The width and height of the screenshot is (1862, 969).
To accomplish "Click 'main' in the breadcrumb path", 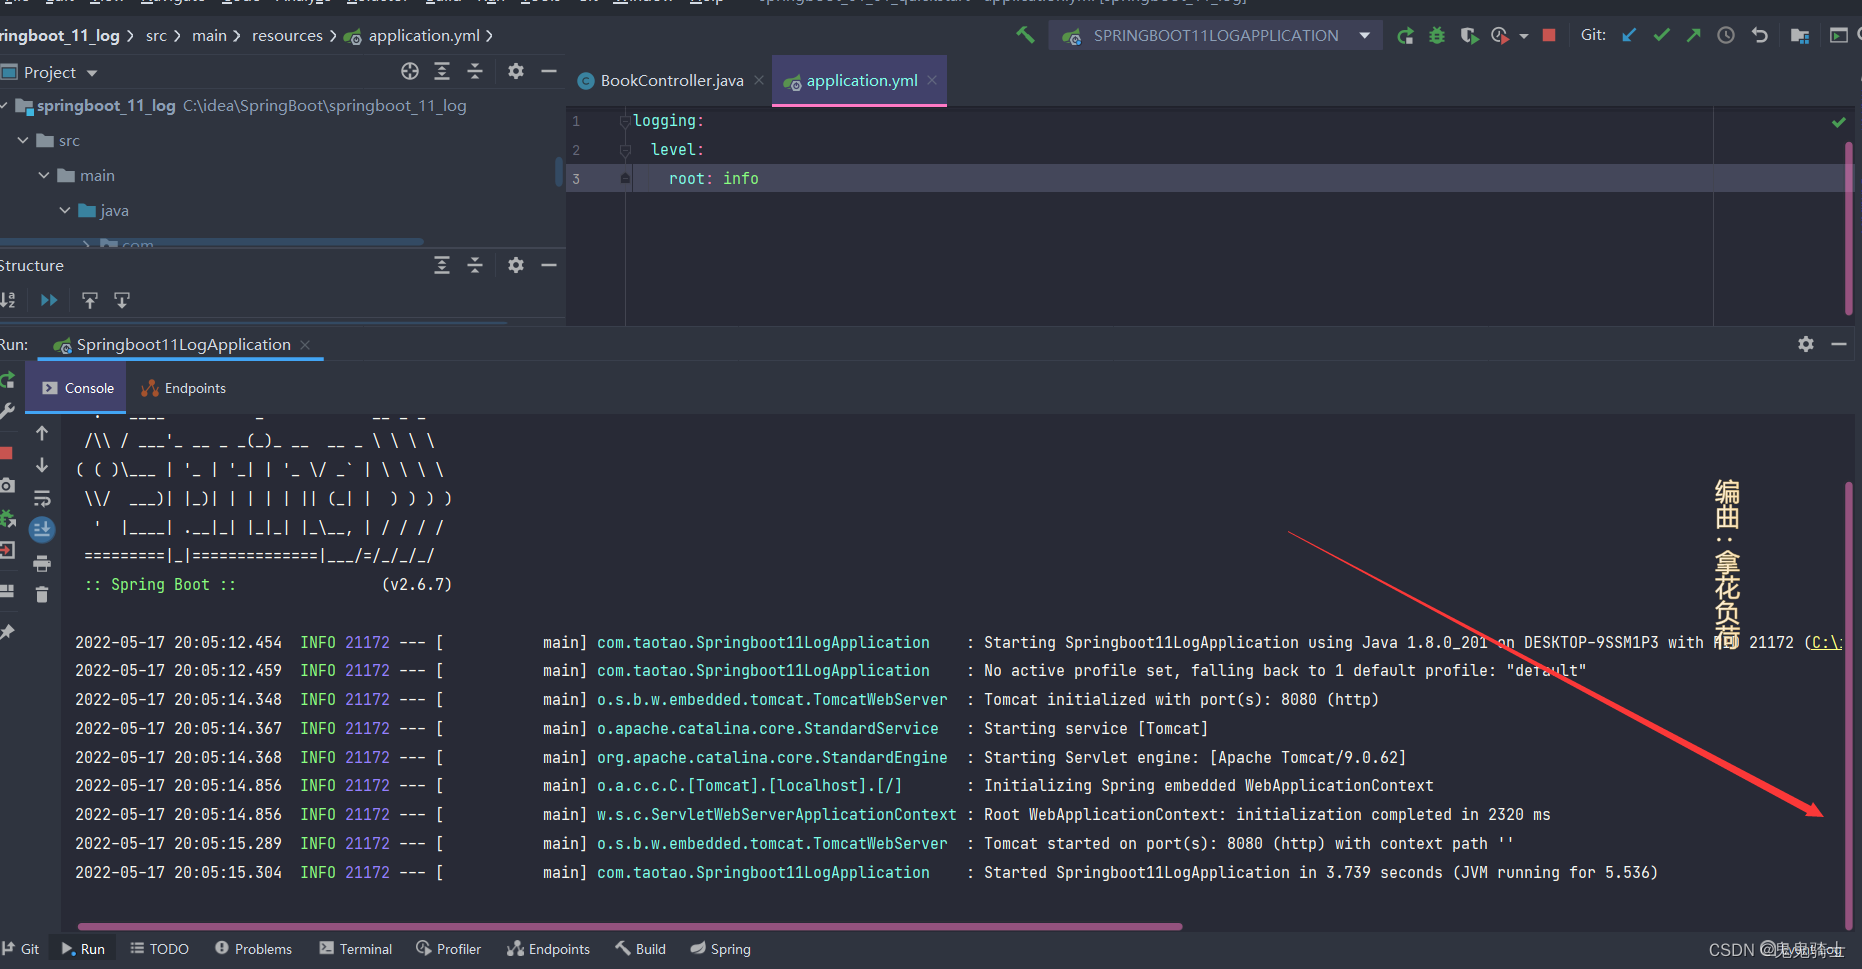I will pos(209,36).
